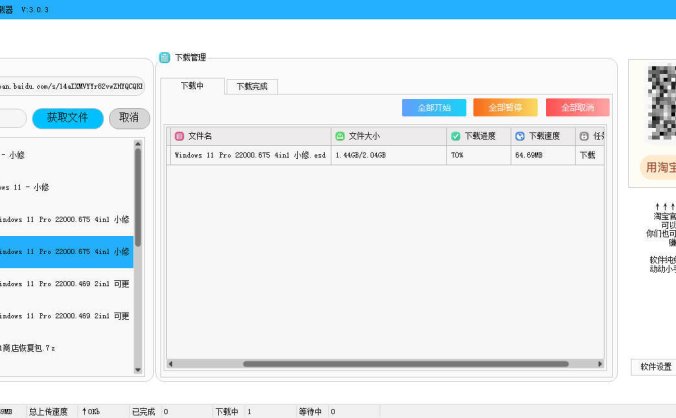Click the download management panel icon
Image resolution: width=676 pixels, height=418 pixels.
[x=165, y=57]
